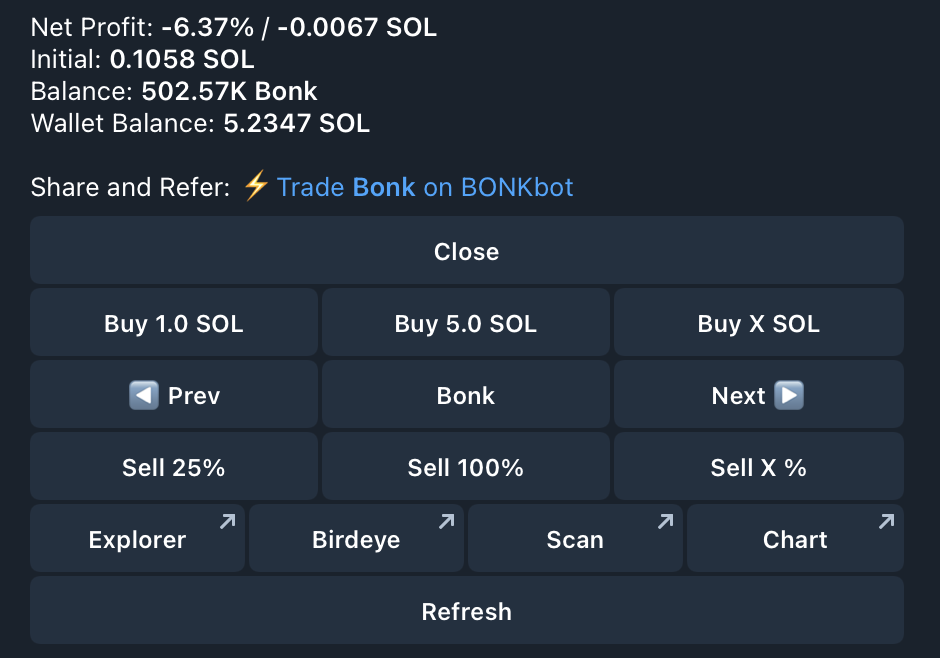Sell 25% of the Bonk position
Image resolution: width=940 pixels, height=658 pixels.
coord(173,468)
